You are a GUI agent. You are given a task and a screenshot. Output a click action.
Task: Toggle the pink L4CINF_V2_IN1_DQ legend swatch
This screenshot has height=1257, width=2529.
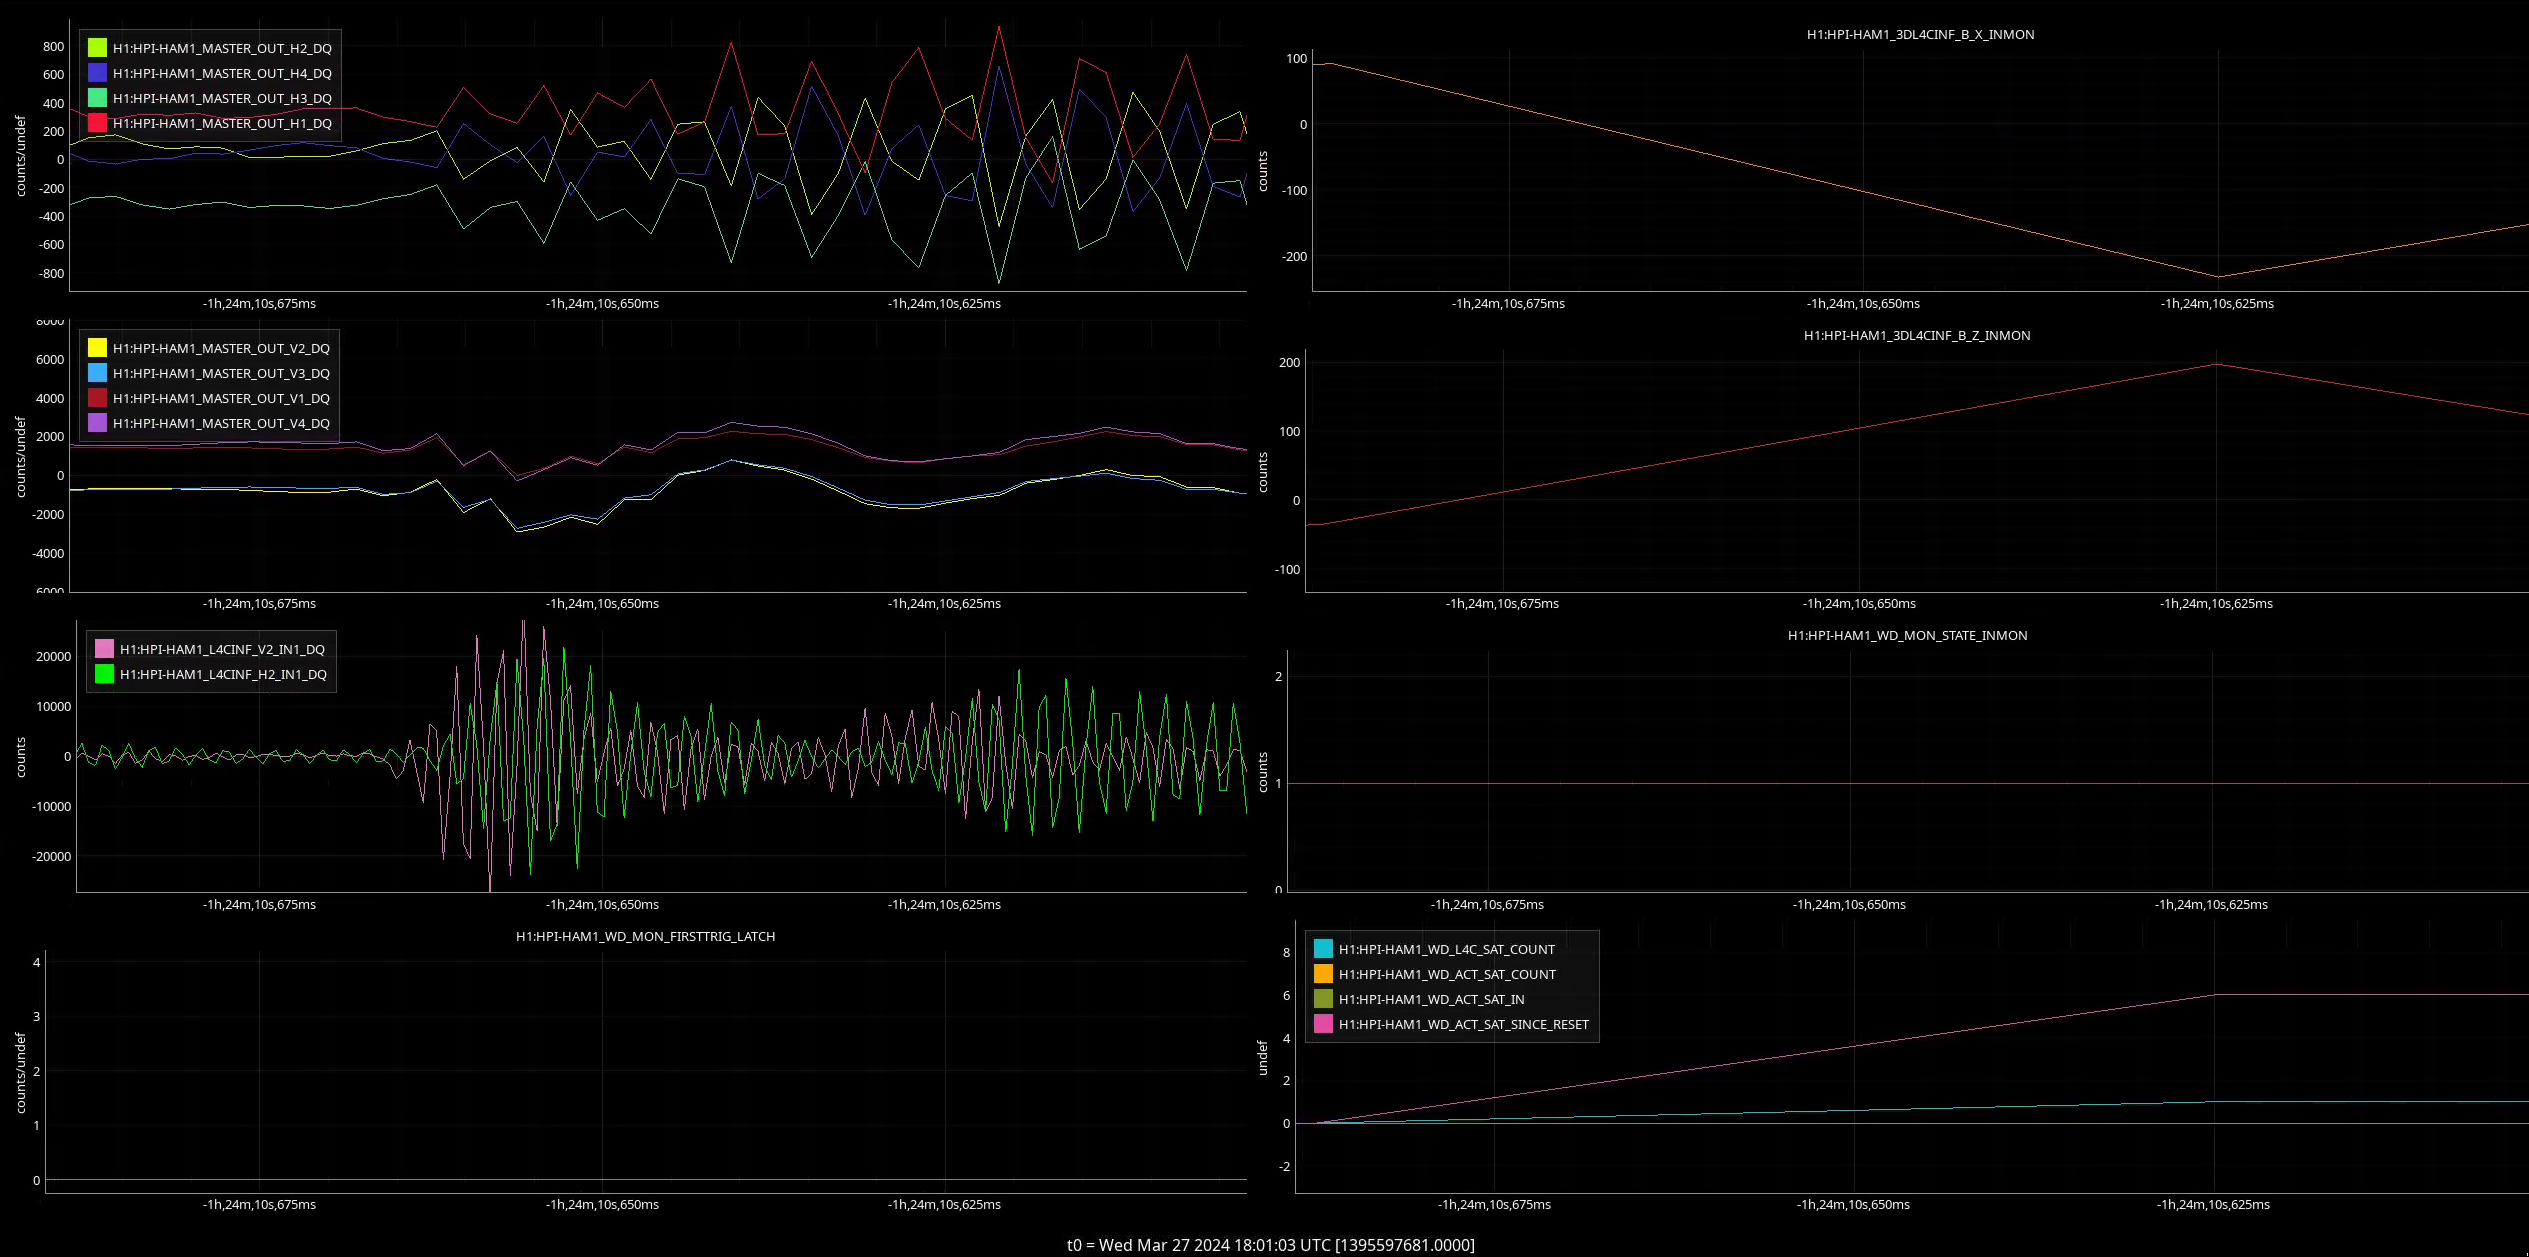click(104, 649)
